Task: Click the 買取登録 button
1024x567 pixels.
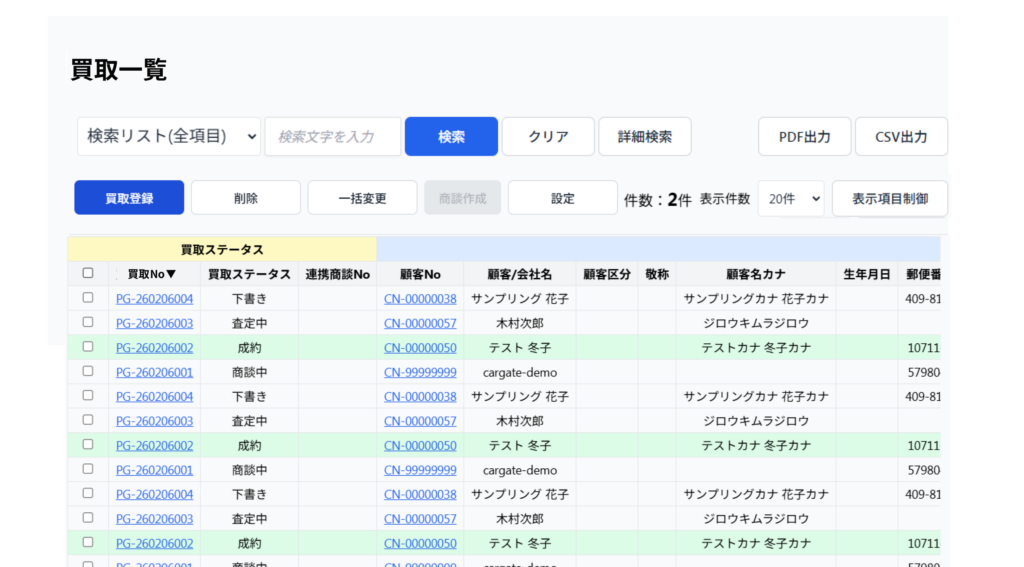Action: (x=129, y=198)
